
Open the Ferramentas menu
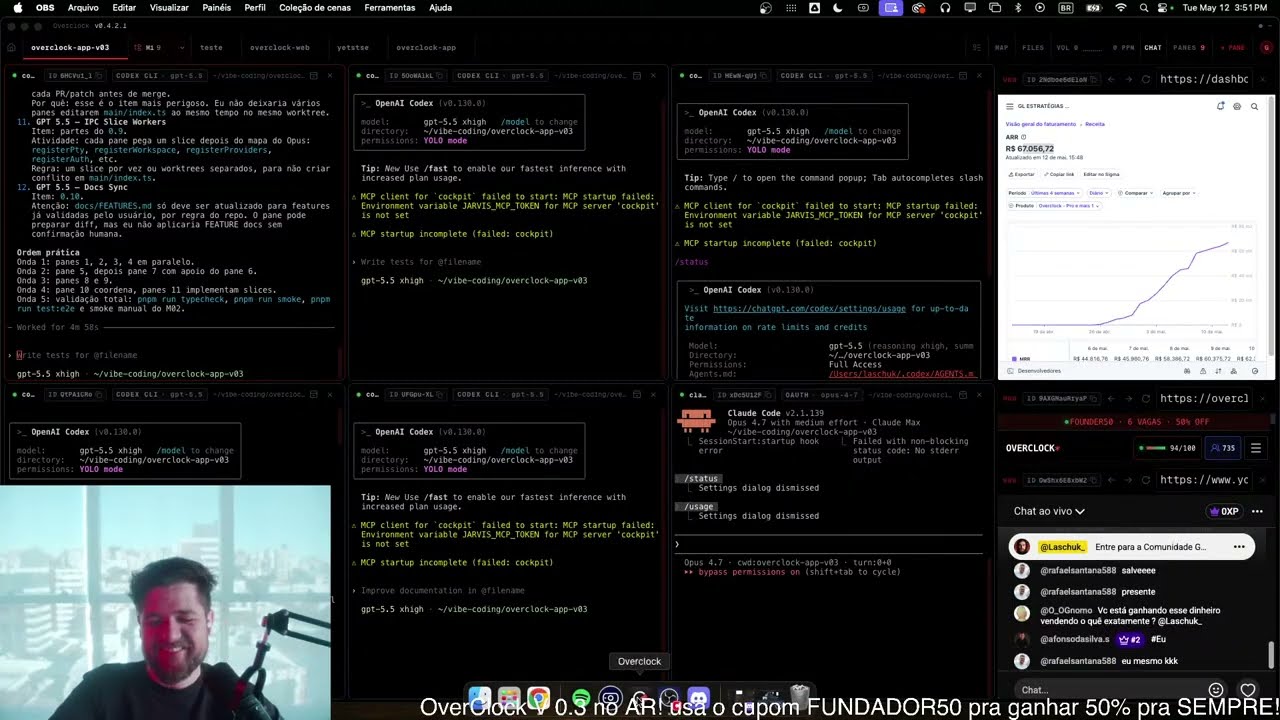389,7
